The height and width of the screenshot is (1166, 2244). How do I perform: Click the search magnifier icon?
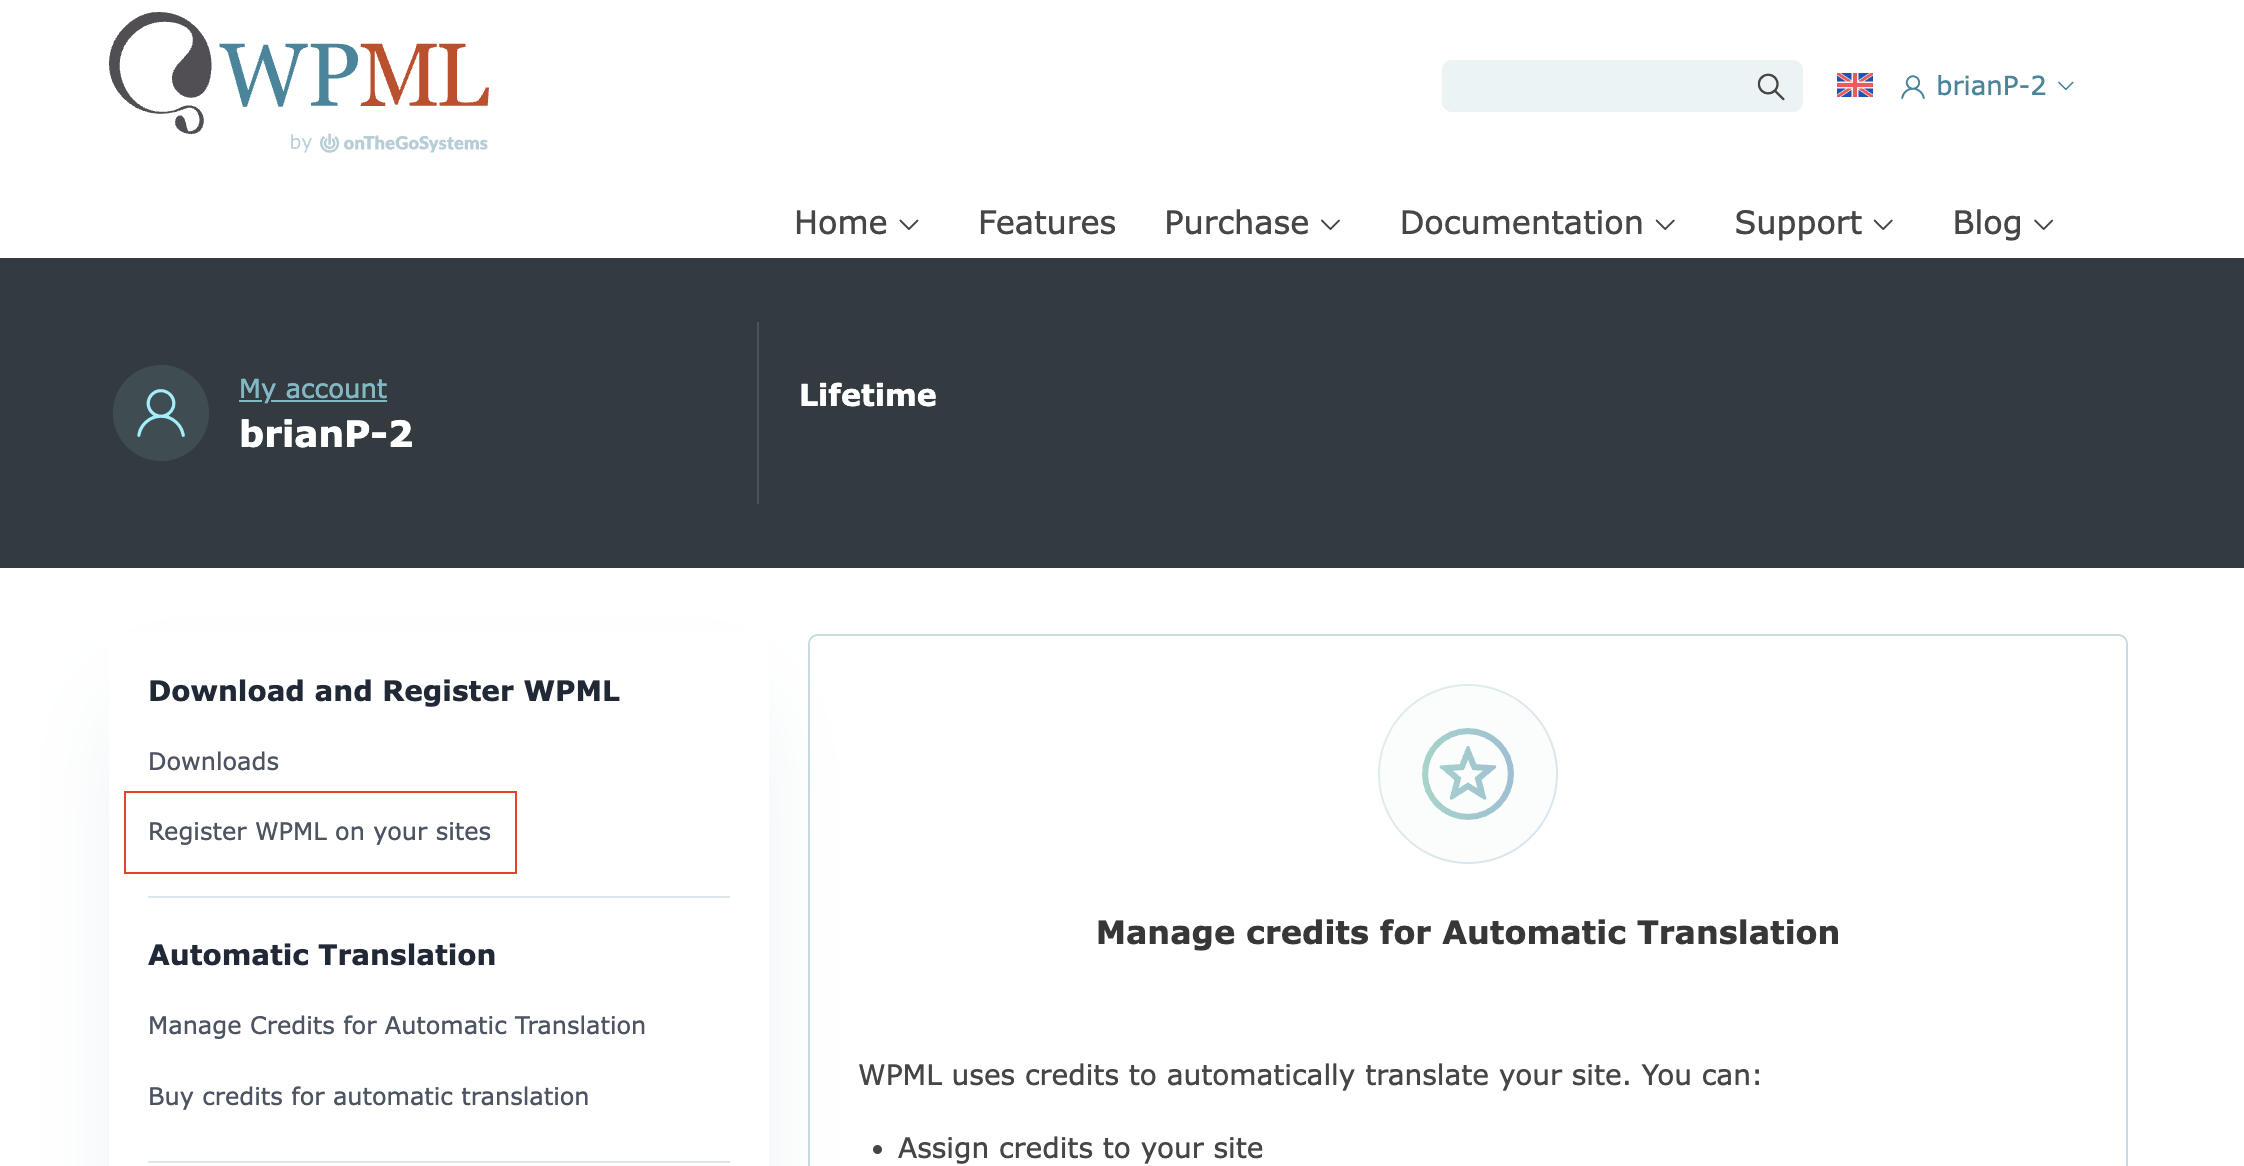tap(1770, 87)
